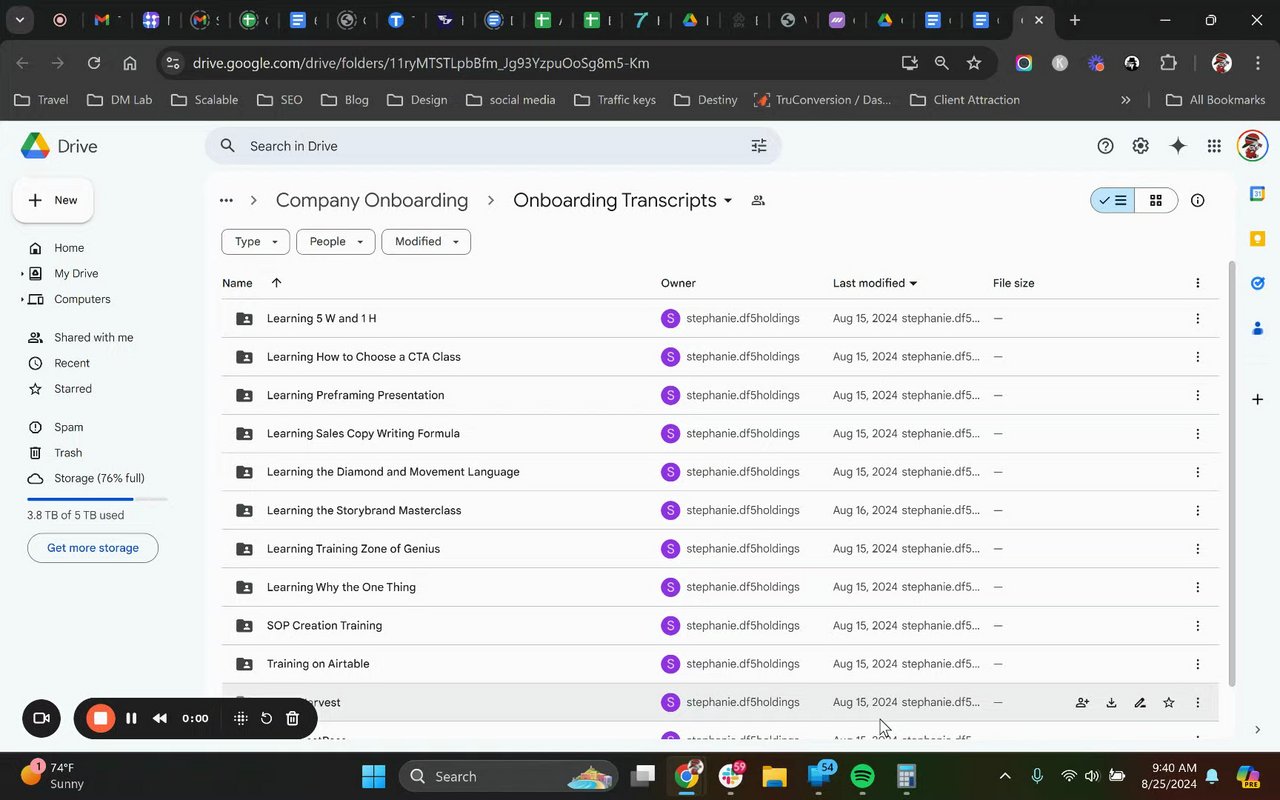The width and height of the screenshot is (1280, 800).
Task: Switch to list layout view
Action: pos(1113,200)
